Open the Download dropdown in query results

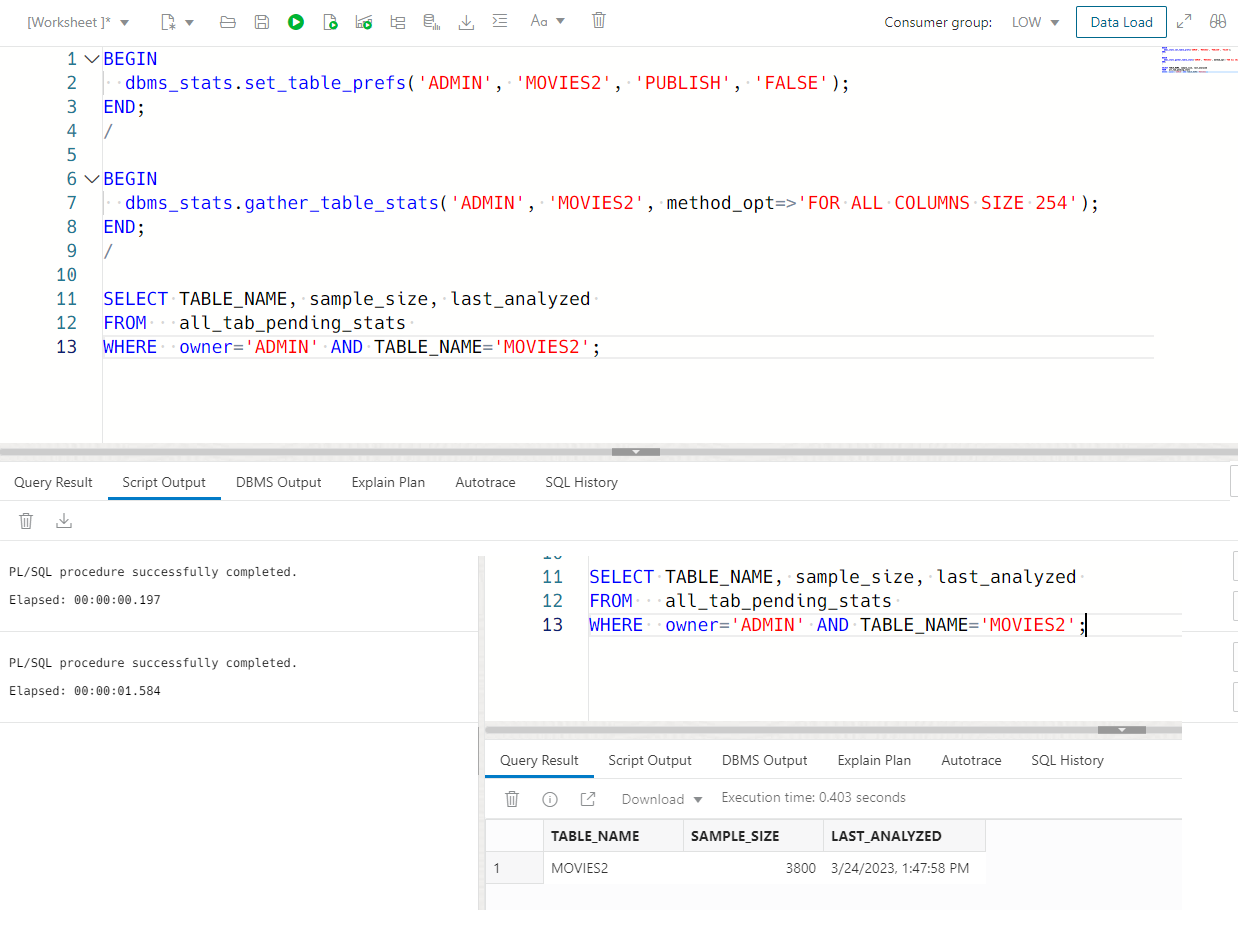click(662, 799)
